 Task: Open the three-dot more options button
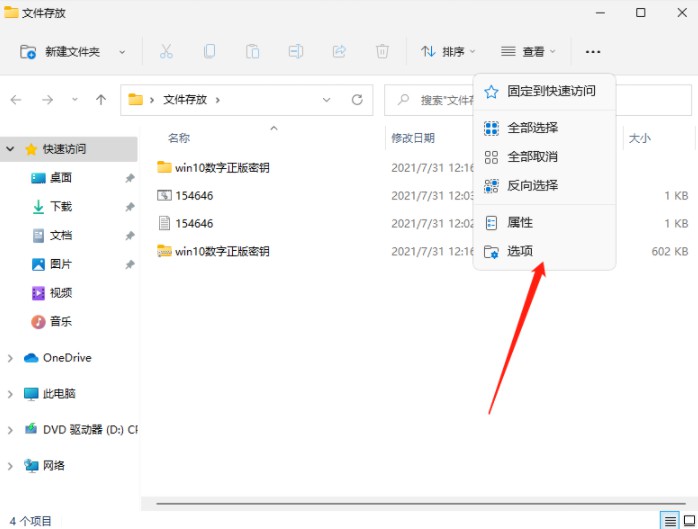[593, 51]
